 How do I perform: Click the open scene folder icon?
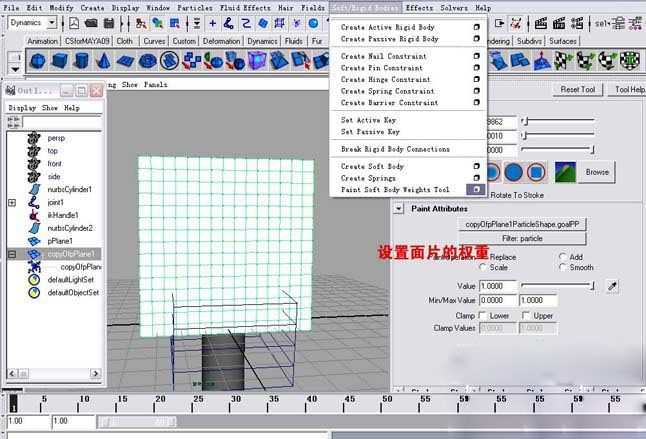click(x=91, y=23)
